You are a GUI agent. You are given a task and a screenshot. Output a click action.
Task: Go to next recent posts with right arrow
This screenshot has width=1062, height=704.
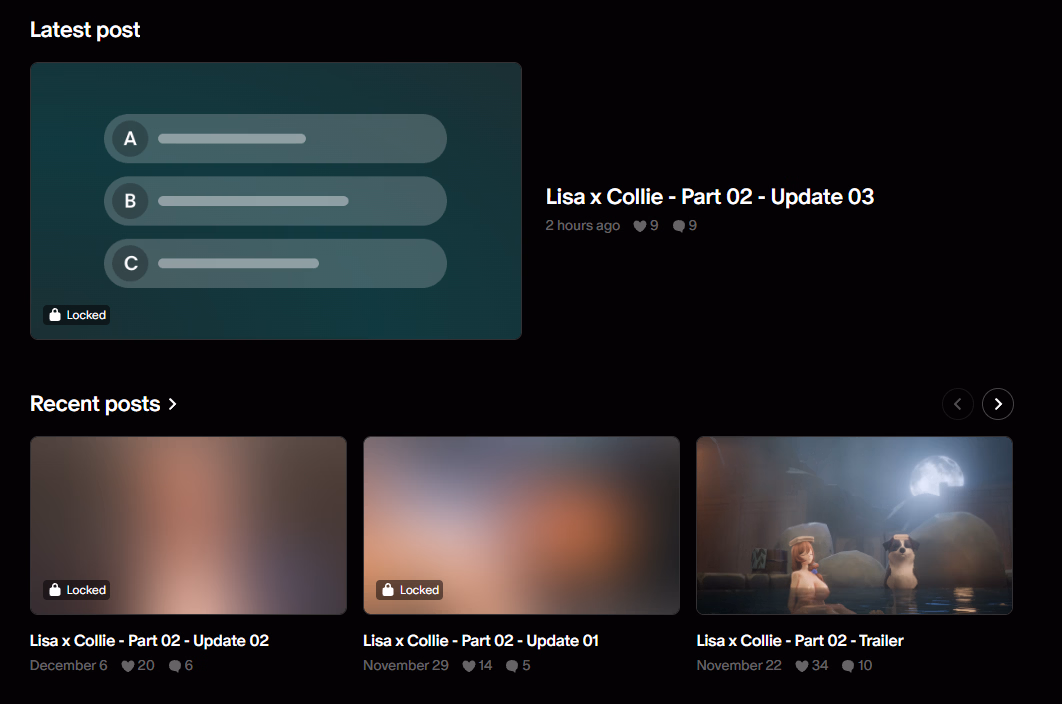[998, 404]
